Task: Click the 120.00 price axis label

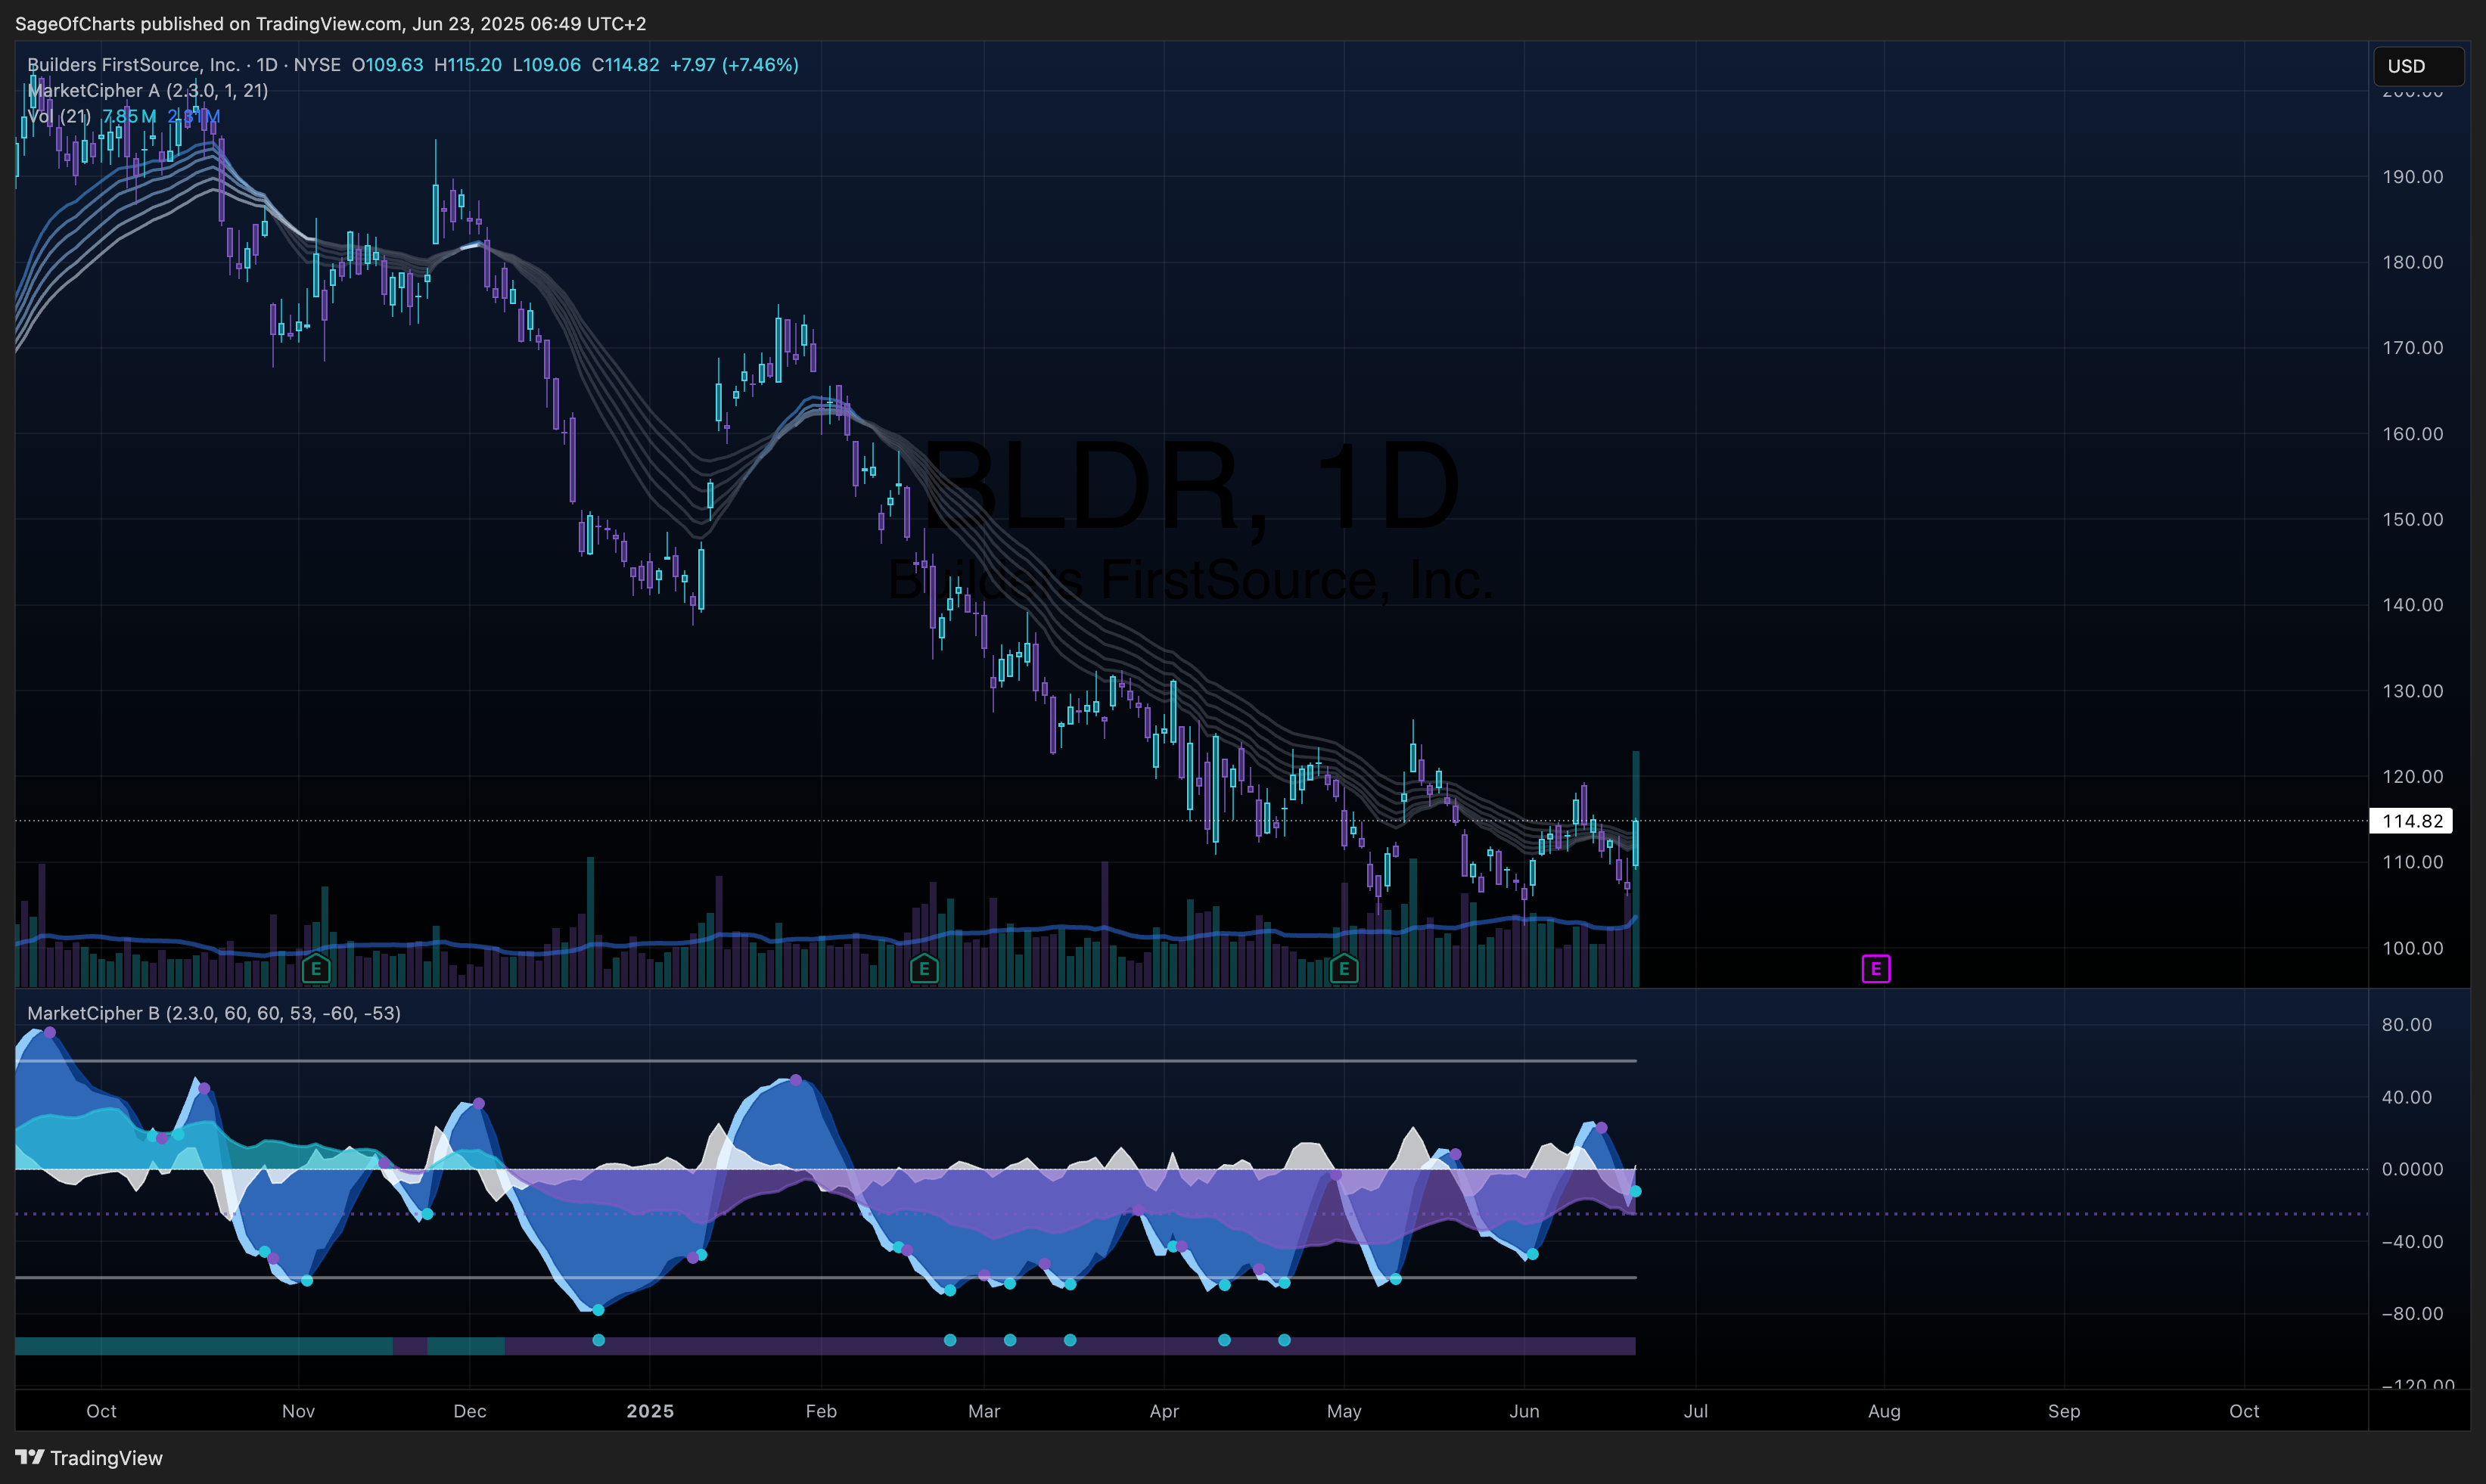Action: [x=2412, y=776]
